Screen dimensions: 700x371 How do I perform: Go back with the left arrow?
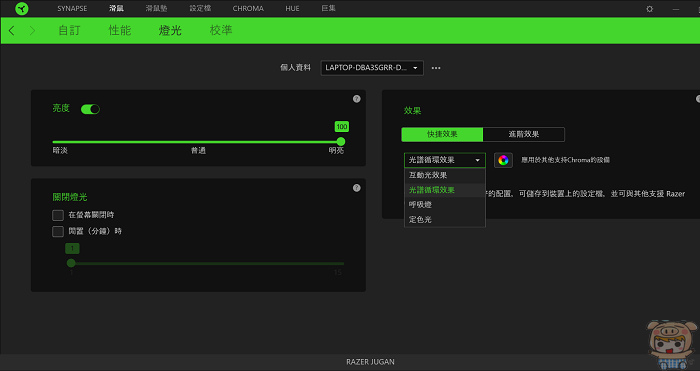click(x=12, y=31)
